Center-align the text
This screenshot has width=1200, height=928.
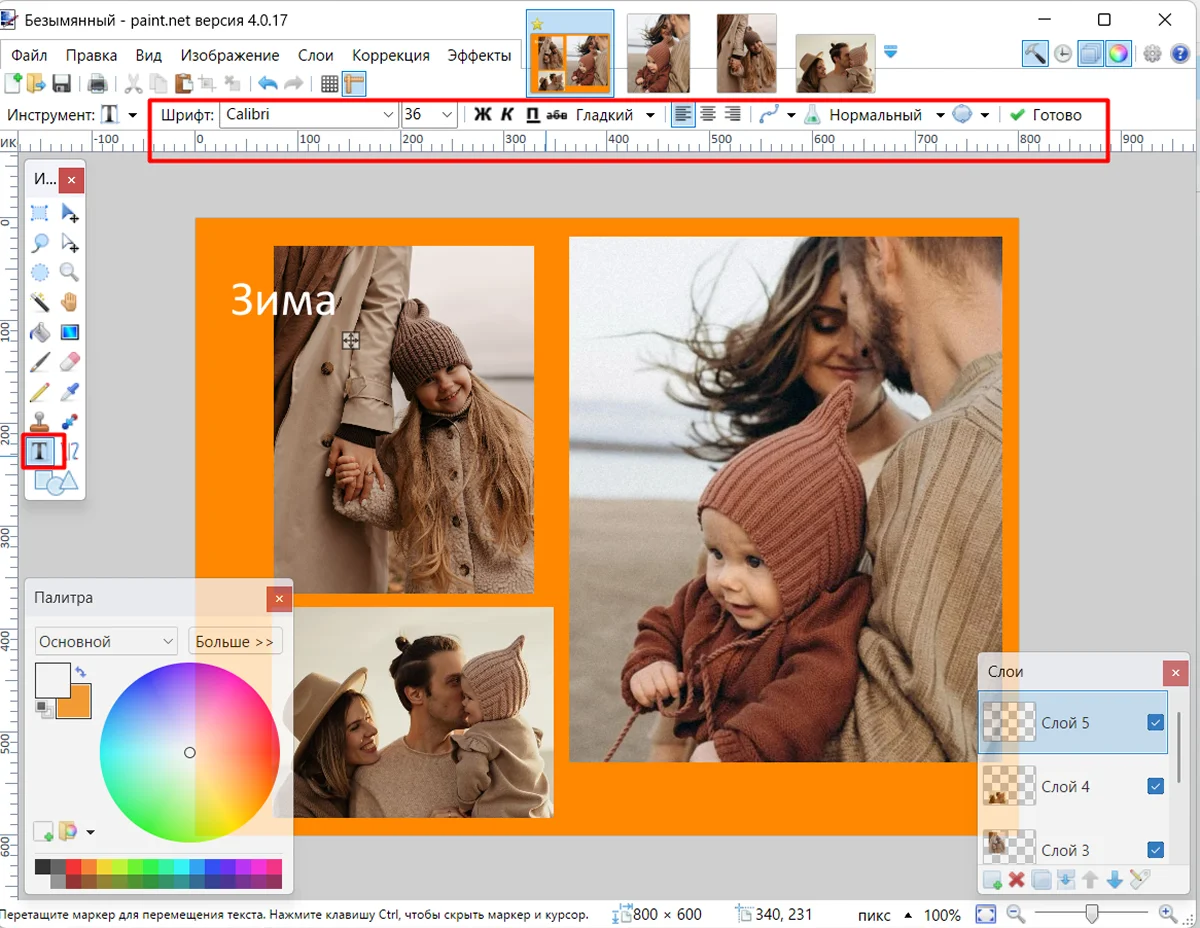708,115
